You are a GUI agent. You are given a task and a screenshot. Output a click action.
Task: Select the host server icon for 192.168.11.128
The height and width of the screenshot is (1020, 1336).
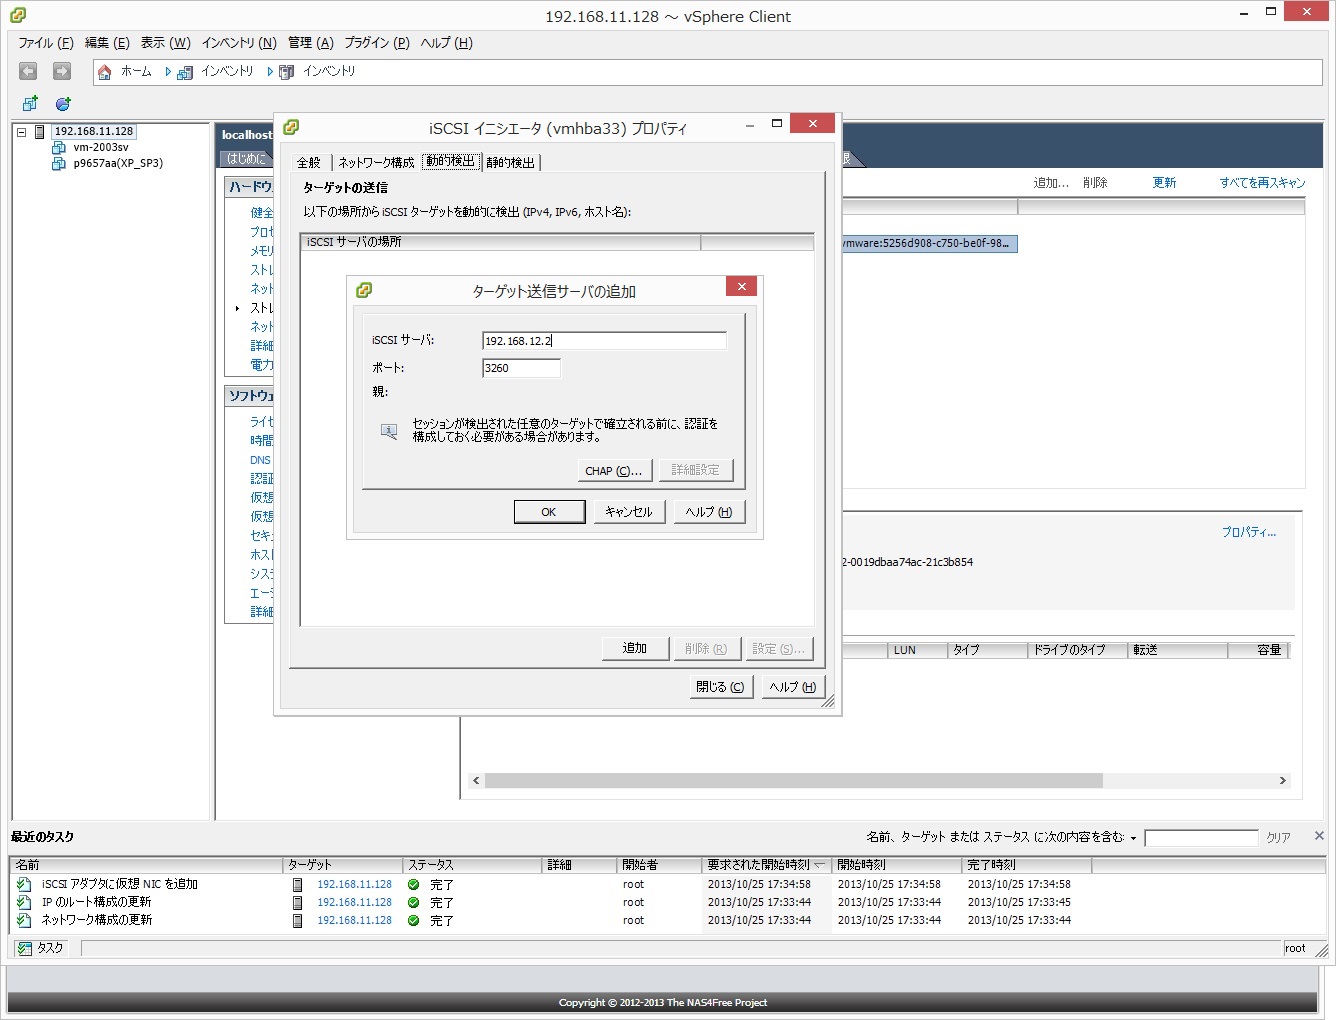click(x=40, y=132)
